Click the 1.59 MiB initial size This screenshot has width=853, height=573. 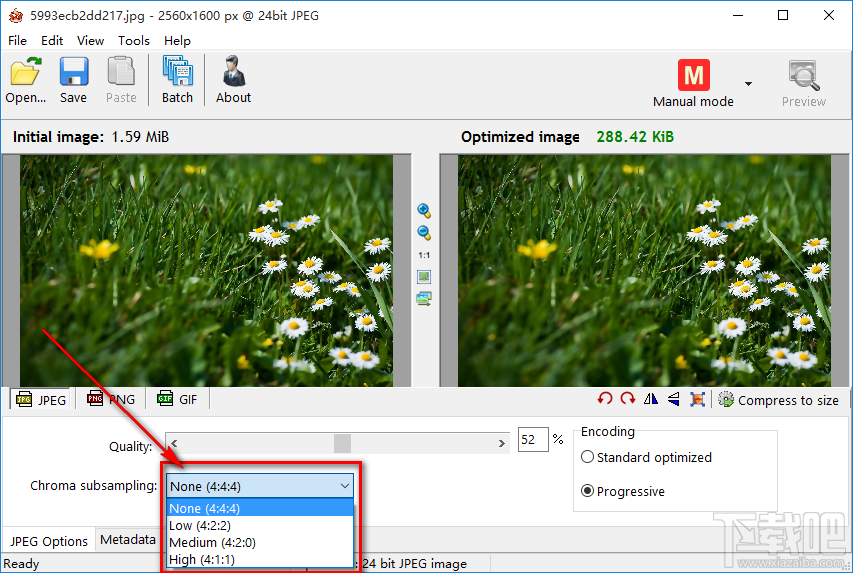pos(140,137)
